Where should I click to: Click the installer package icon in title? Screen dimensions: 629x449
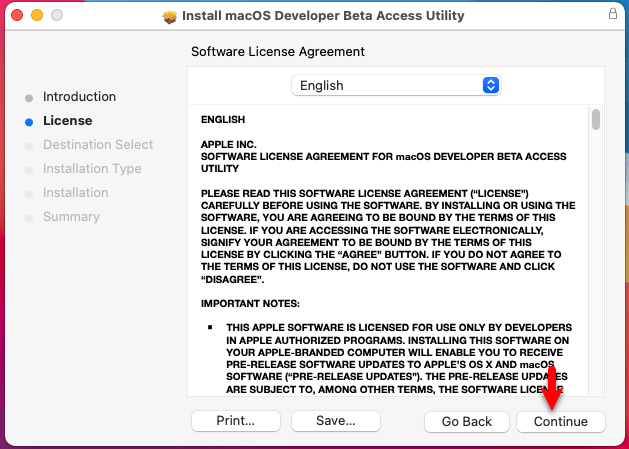pos(170,16)
